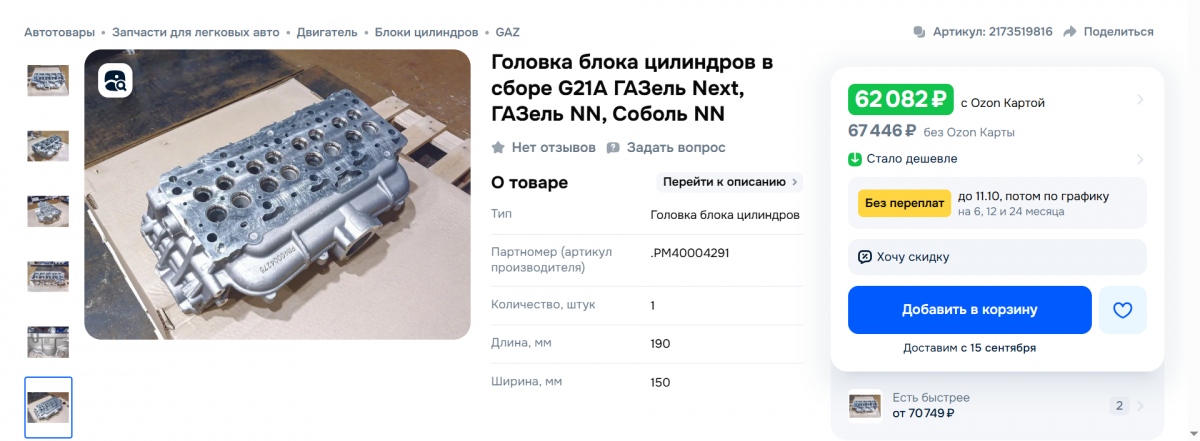Select the first product thumbnail
The width and height of the screenshot is (1200, 441).
pos(48,81)
